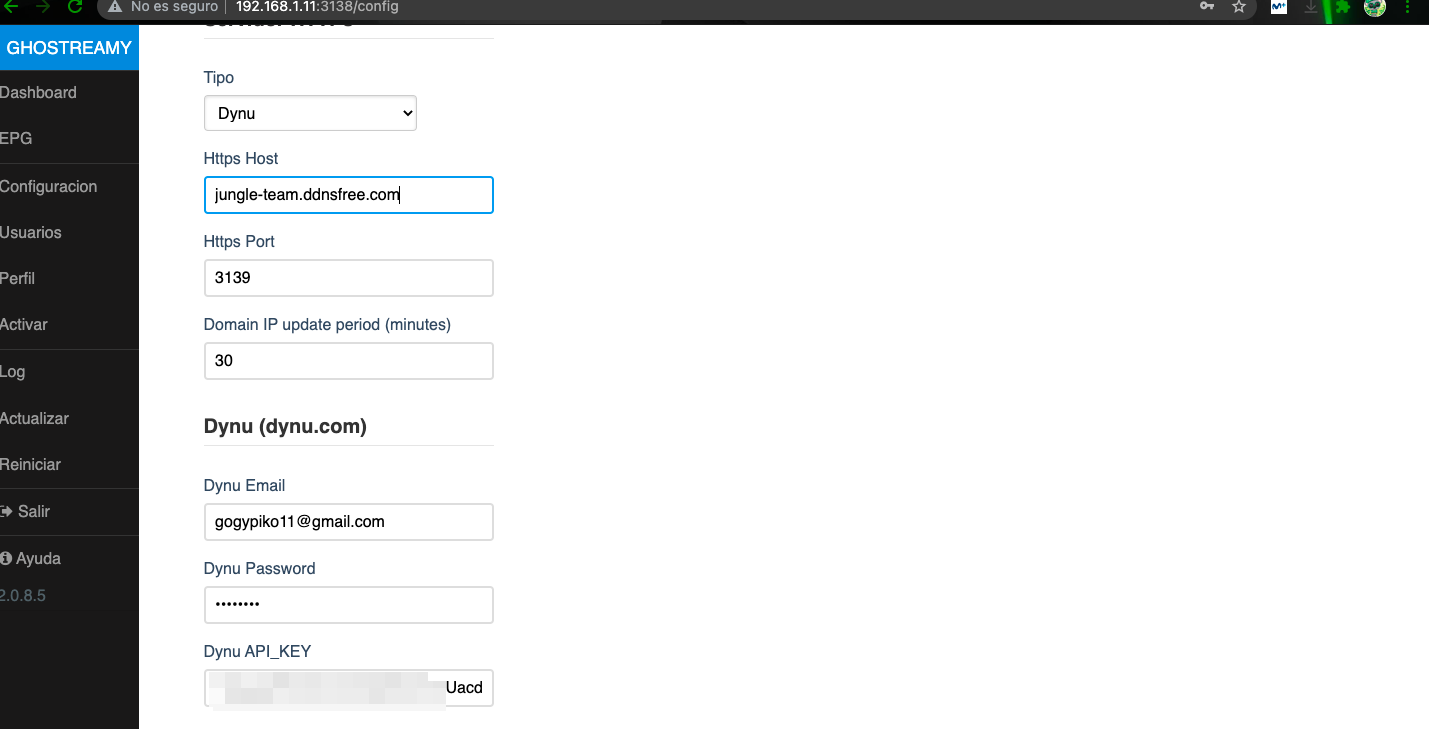Select Log from the sidebar

point(13,372)
